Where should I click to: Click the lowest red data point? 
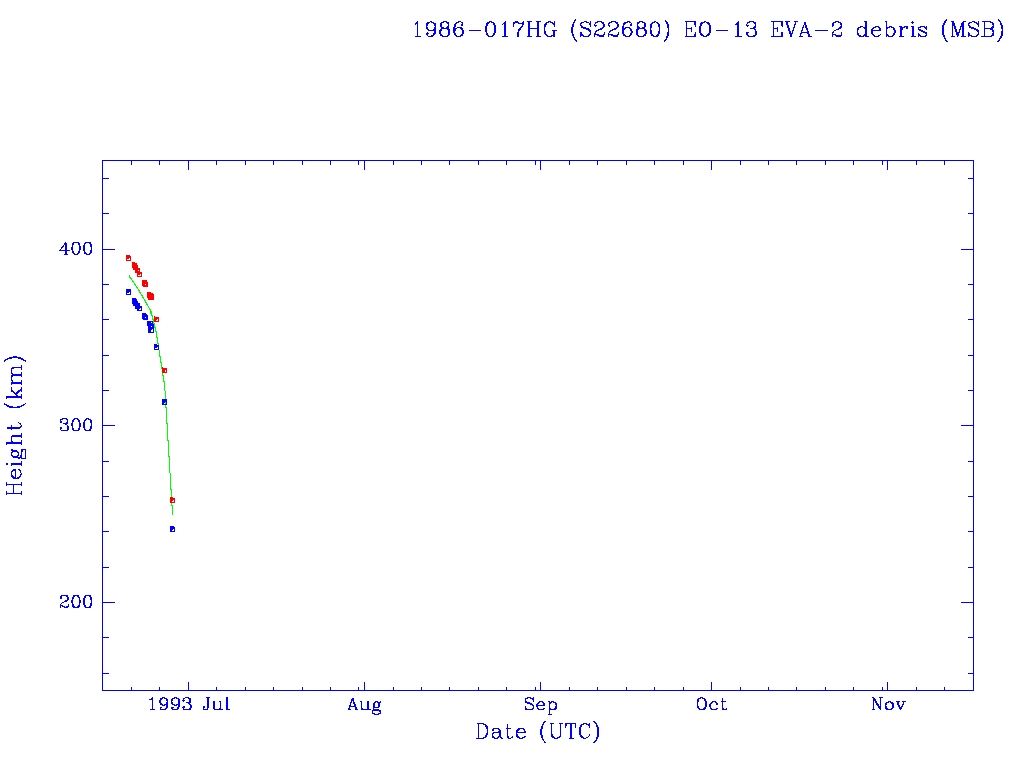172,500
